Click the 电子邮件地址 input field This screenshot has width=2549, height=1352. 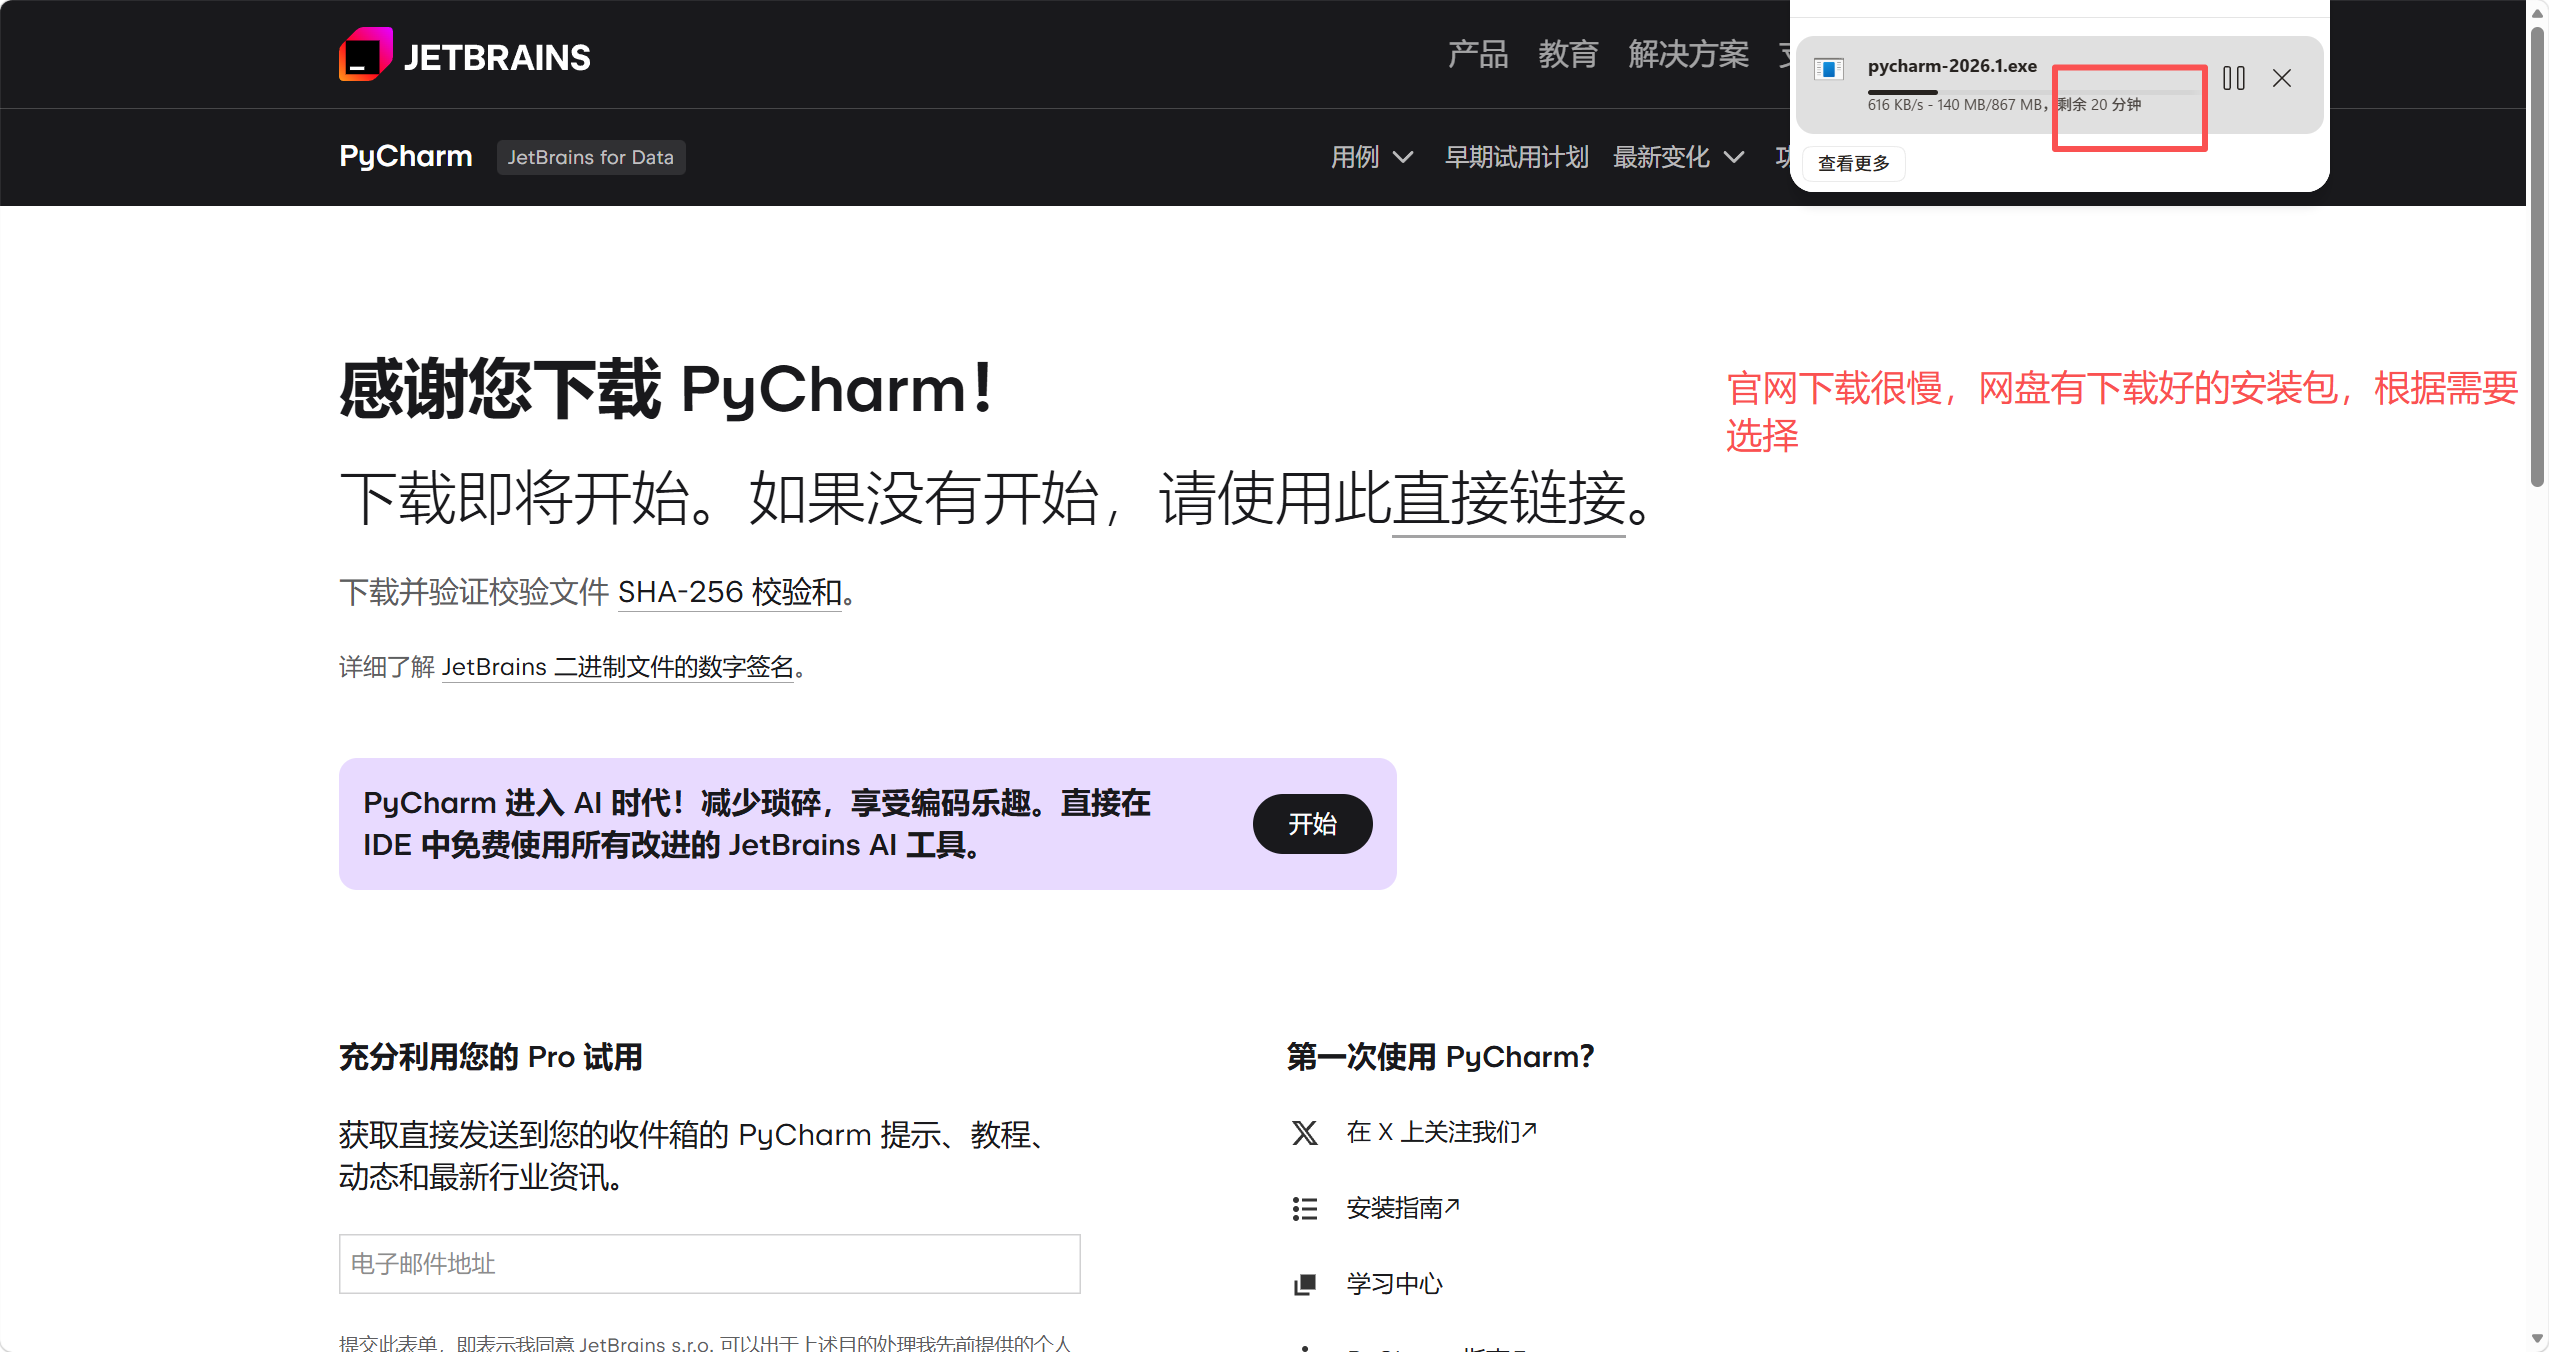point(709,1264)
